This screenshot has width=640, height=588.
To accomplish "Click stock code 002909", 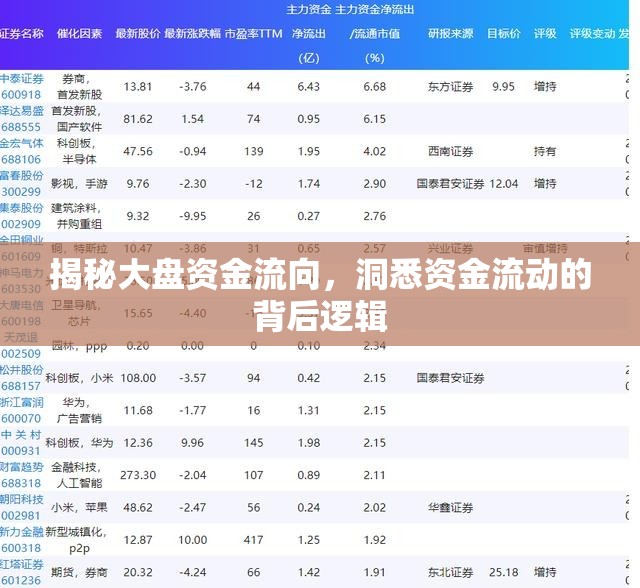I will [x=21, y=224].
